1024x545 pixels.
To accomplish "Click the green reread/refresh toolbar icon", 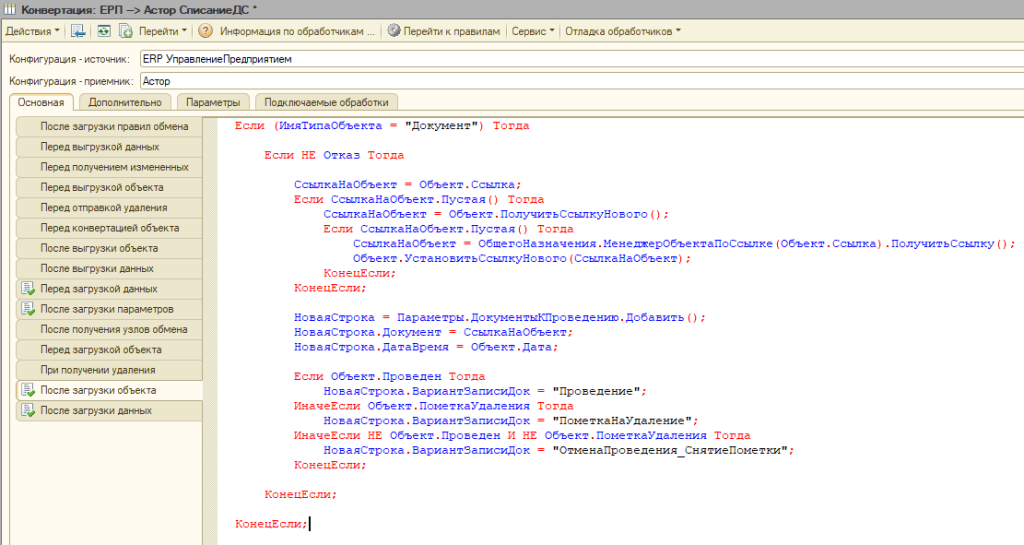I will 101,31.
